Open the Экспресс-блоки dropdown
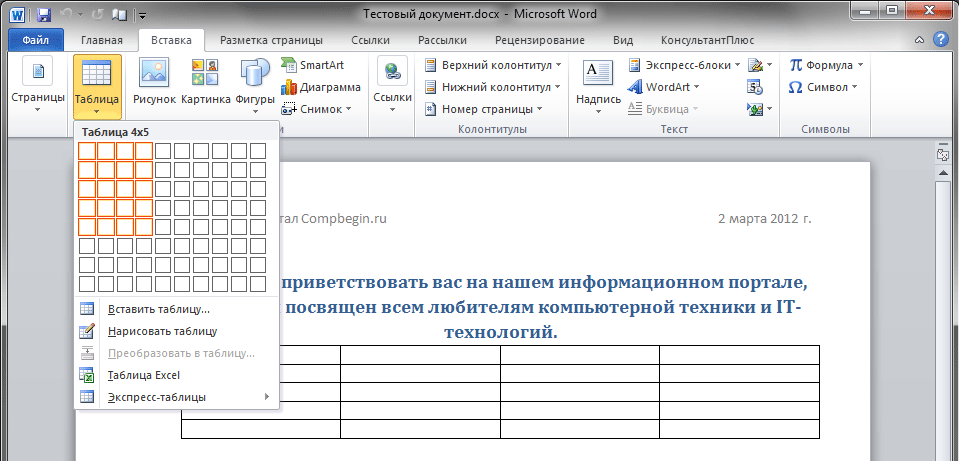This screenshot has width=959, height=461. tap(684, 65)
